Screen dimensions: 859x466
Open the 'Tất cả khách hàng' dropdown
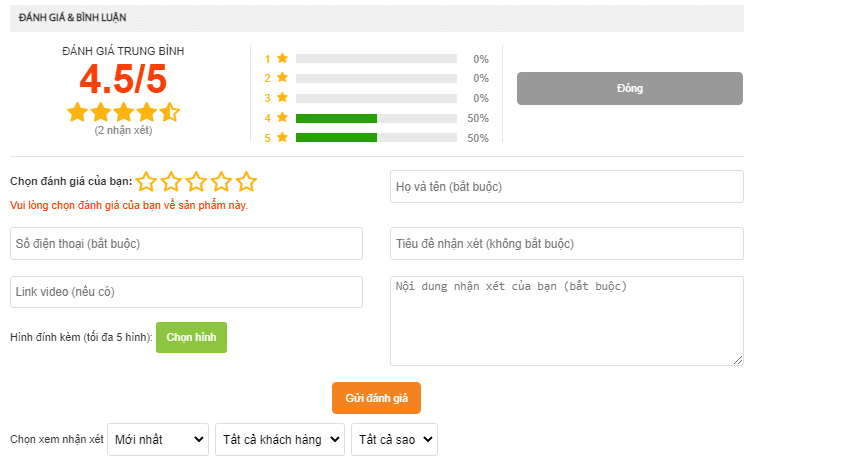coord(280,439)
